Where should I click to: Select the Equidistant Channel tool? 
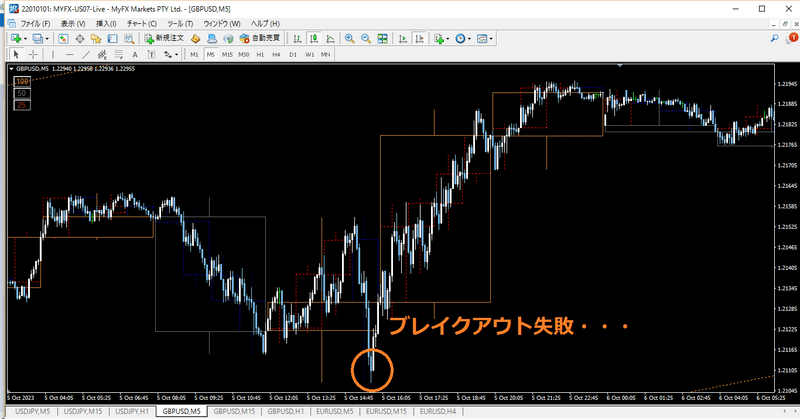[102, 54]
